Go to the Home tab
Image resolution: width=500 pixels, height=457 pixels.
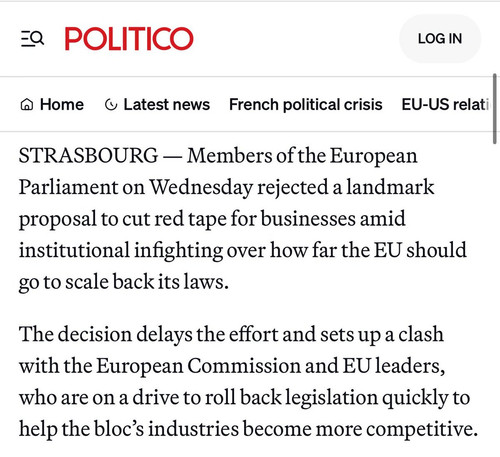pyautogui.click(x=52, y=105)
